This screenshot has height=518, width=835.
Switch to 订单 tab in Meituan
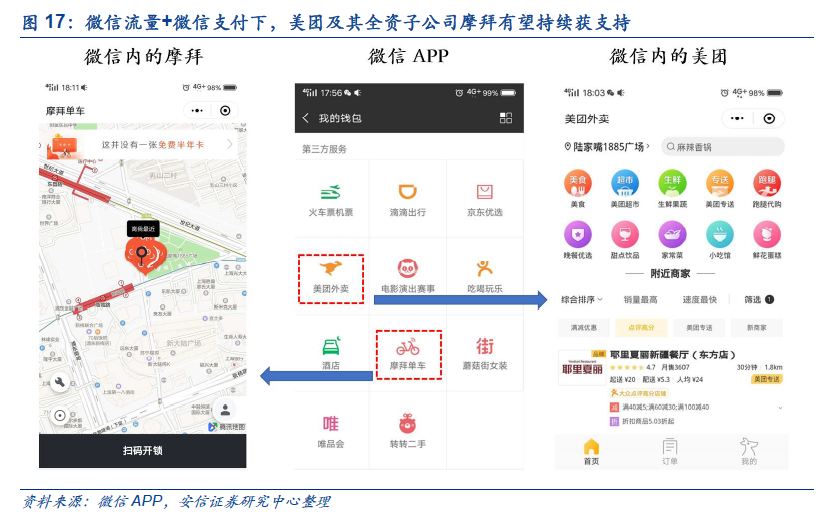coord(670,452)
